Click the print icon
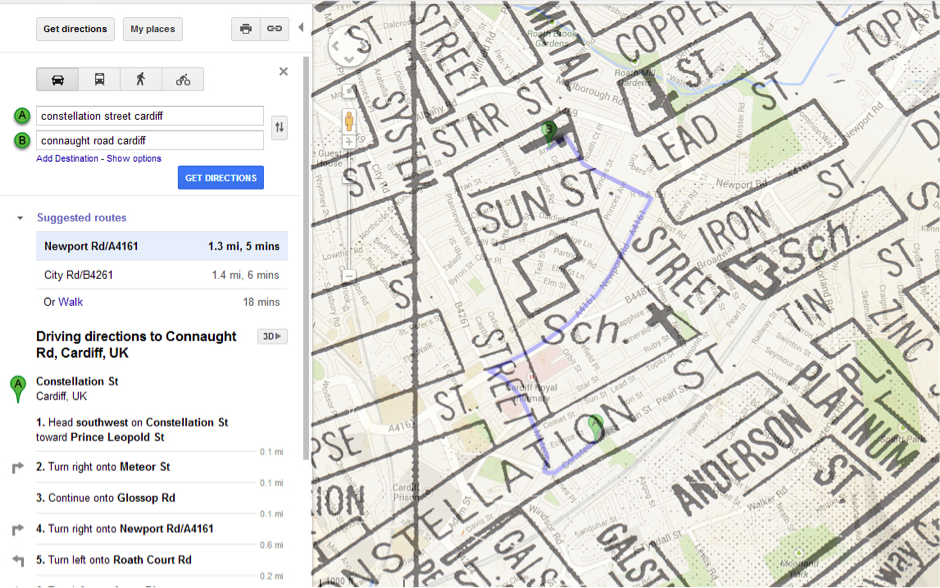This screenshot has height=588, width=940. pos(246,29)
